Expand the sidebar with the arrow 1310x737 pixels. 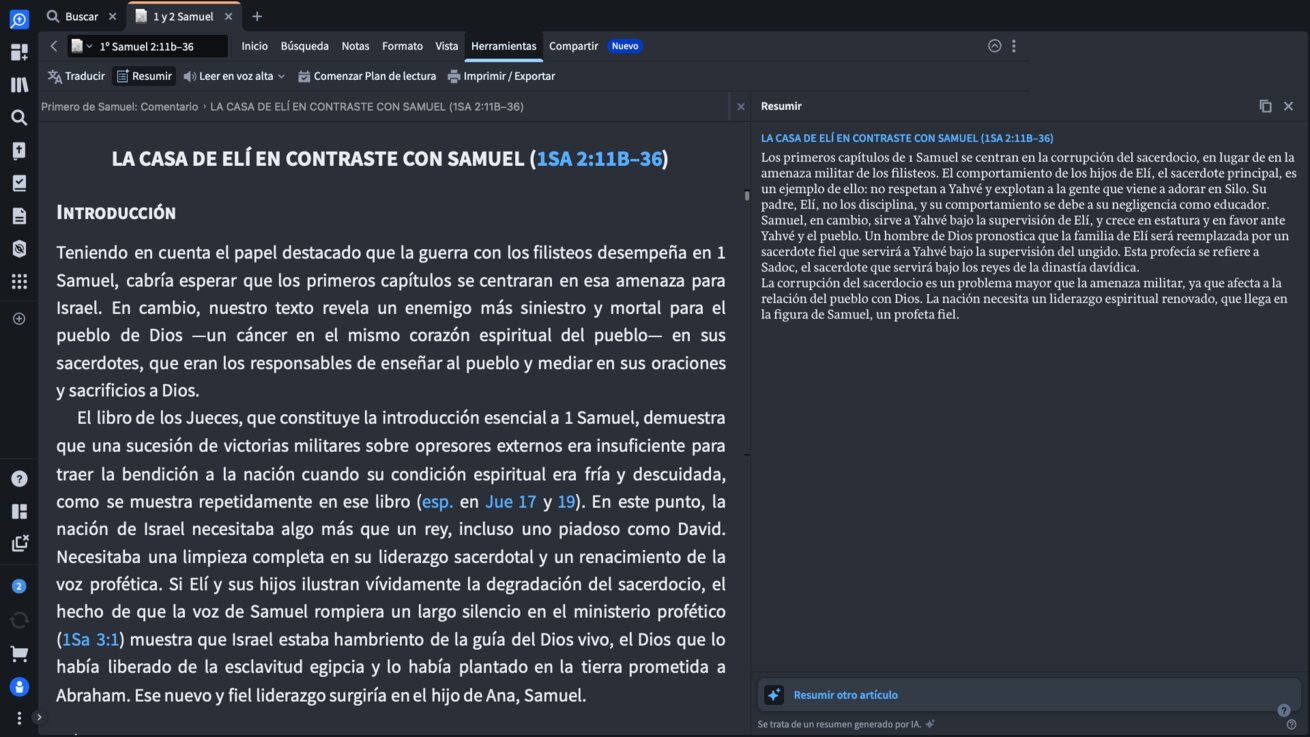(39, 717)
